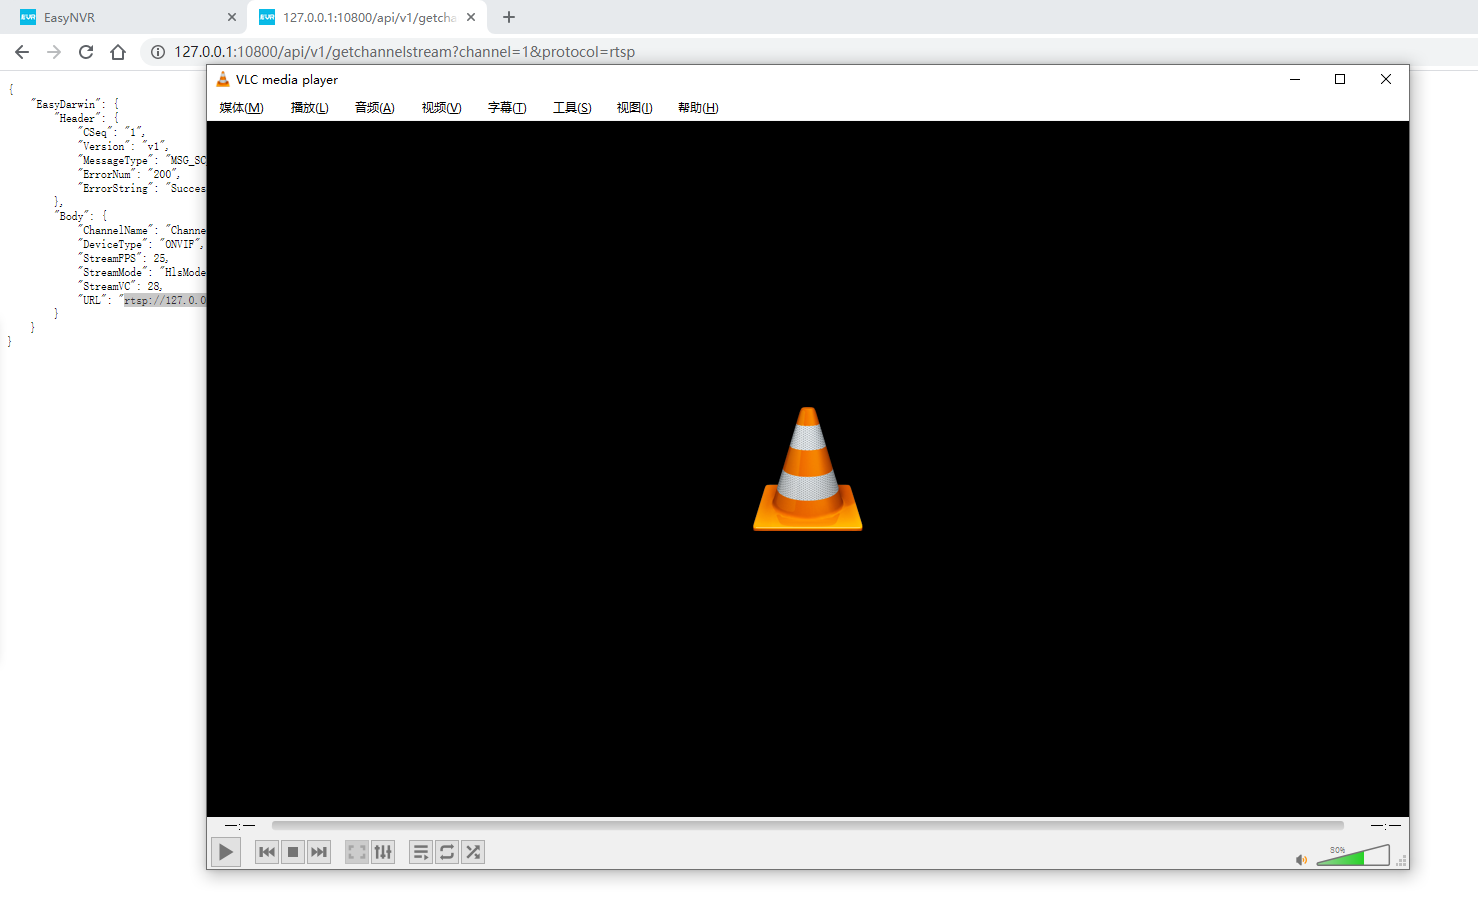Click the VLC seek progress bar
Image resolution: width=1478 pixels, height=915 pixels.
[808, 826]
